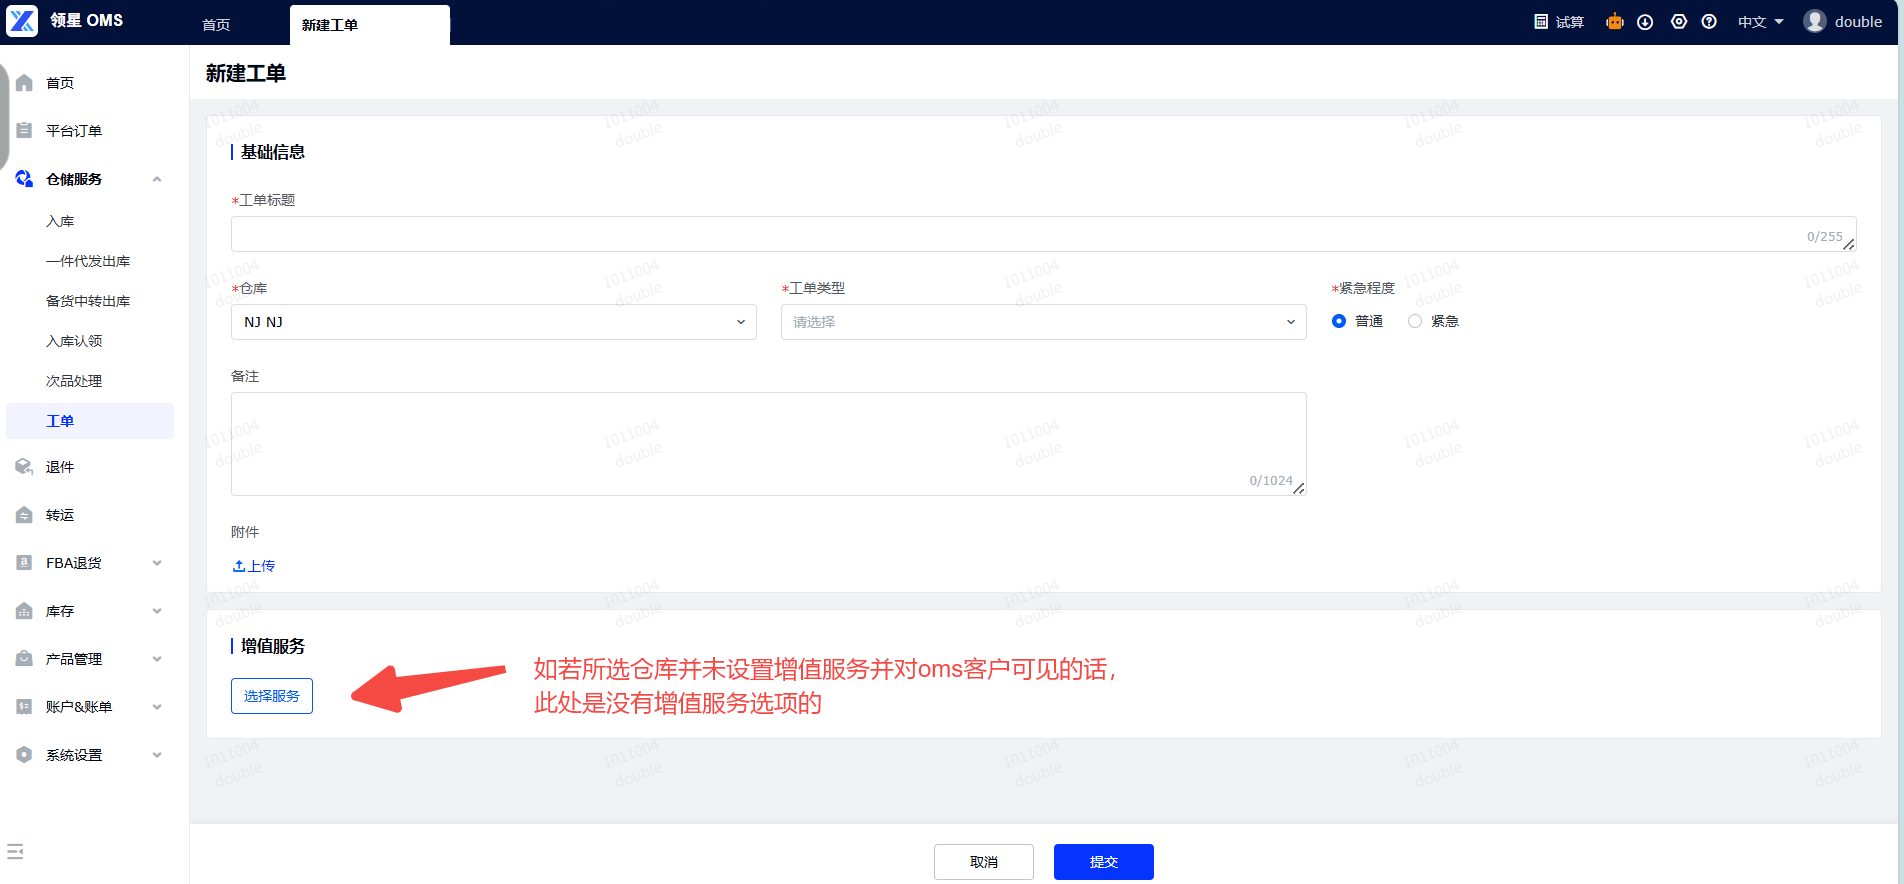
Task: Click the orange robot assistant icon
Action: coord(1614,22)
